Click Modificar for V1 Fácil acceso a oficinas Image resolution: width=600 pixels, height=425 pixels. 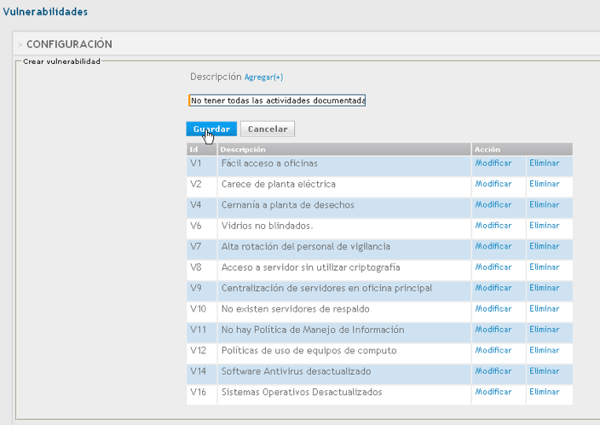(x=493, y=163)
